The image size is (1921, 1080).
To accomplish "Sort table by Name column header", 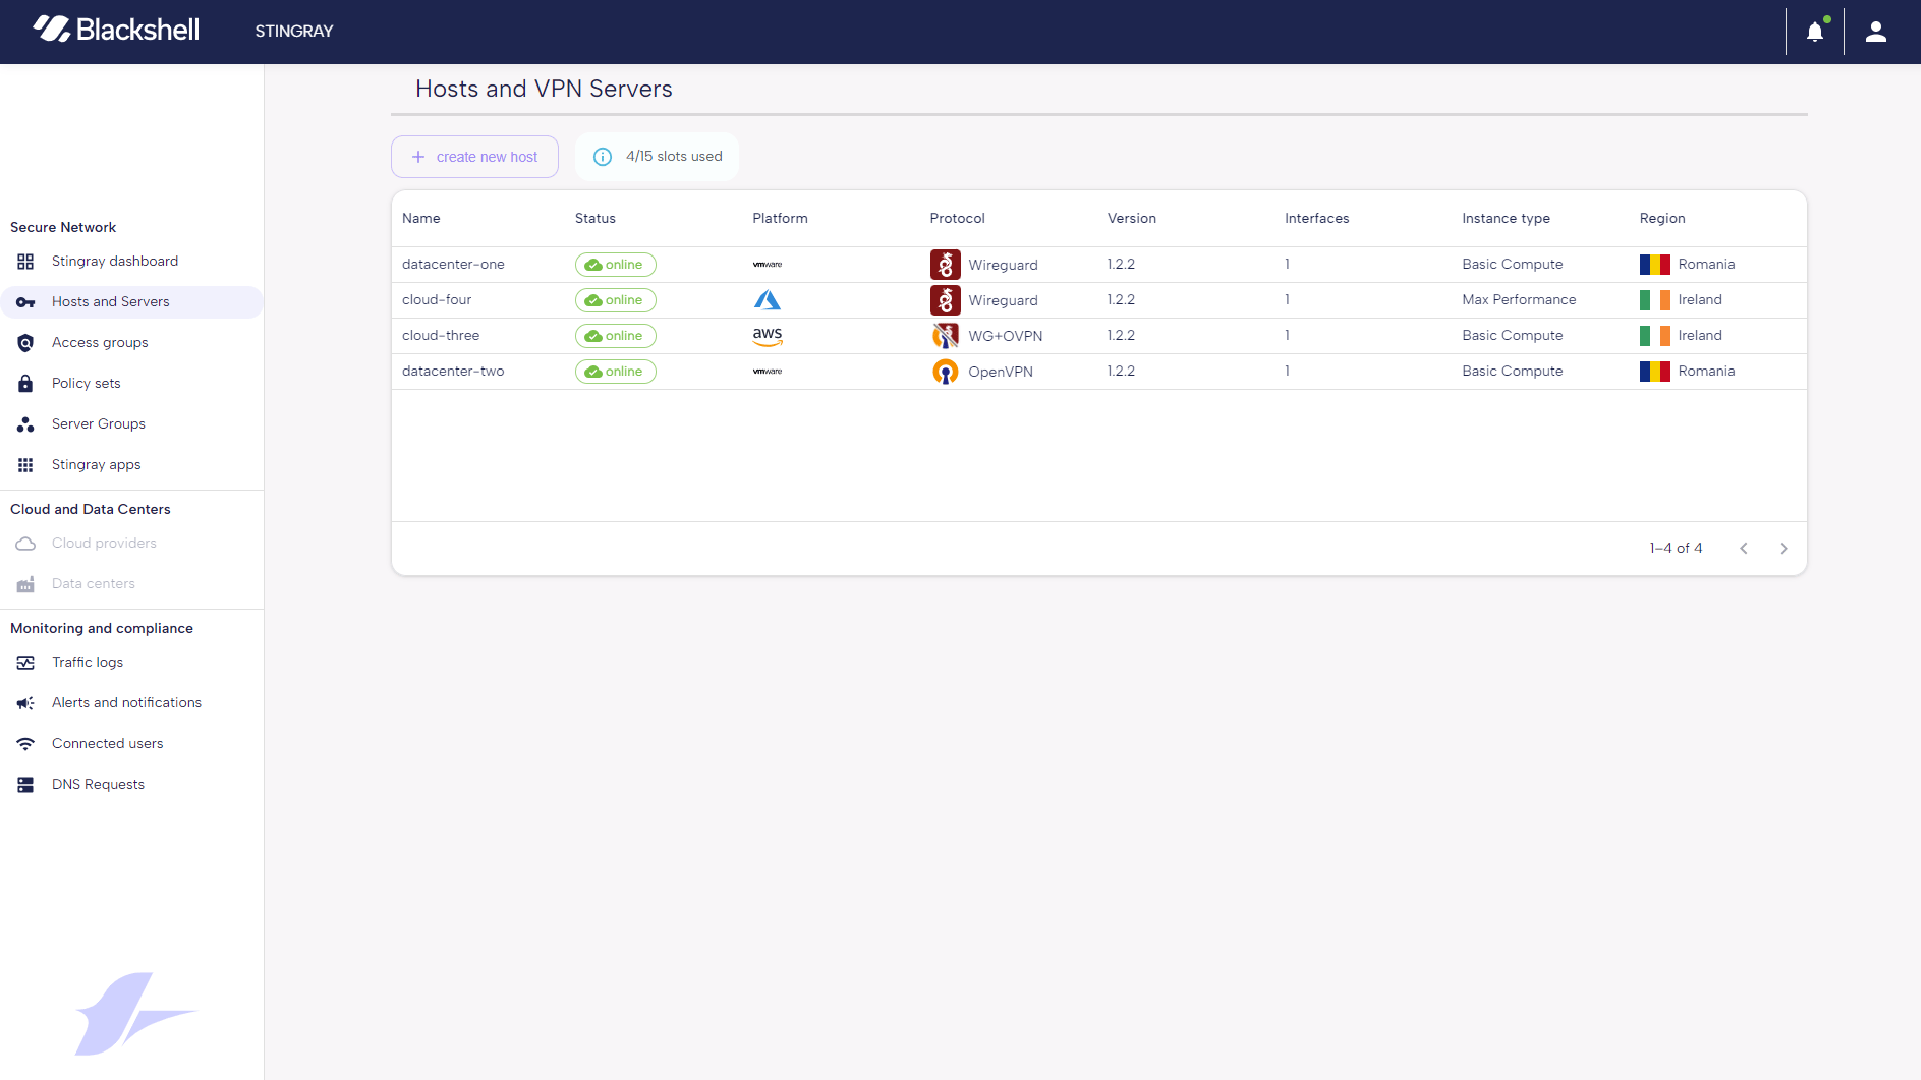I will 421,219.
